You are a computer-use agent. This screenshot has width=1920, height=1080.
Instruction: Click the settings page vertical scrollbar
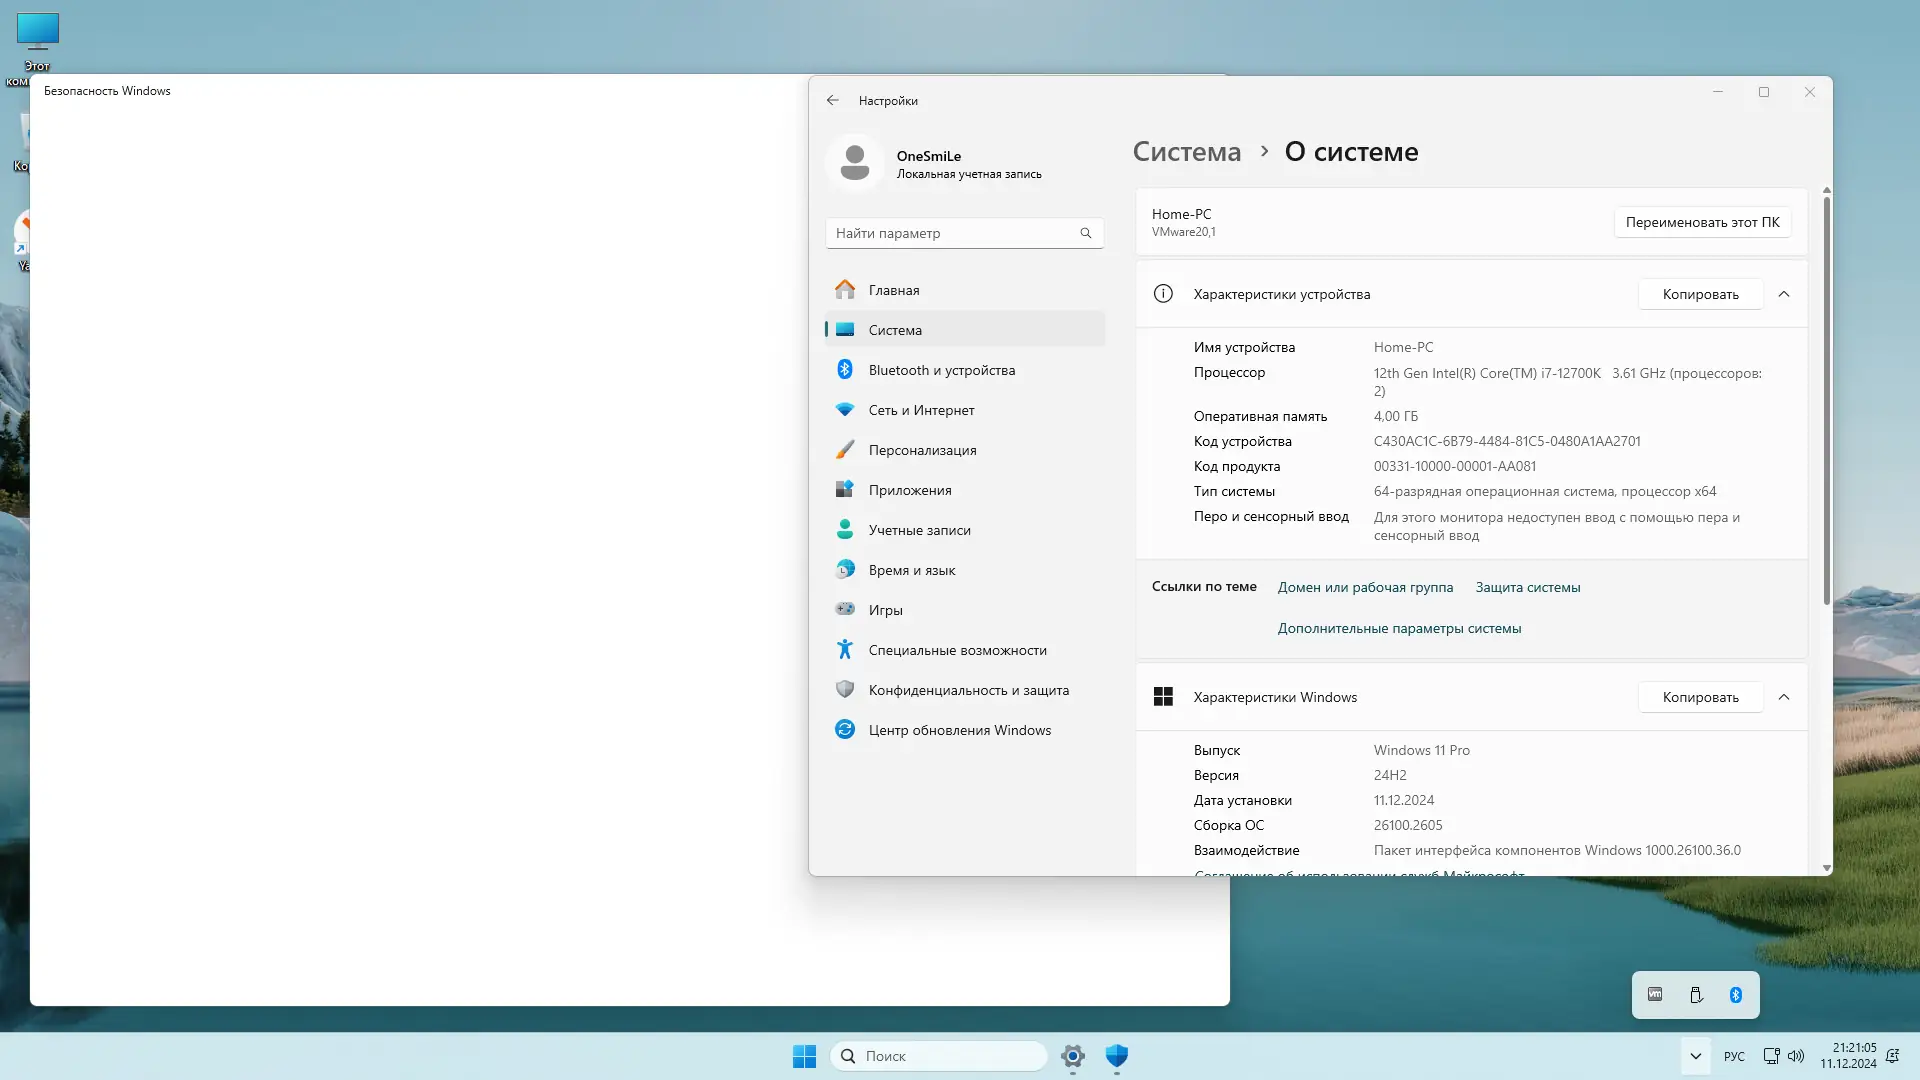(1826, 400)
